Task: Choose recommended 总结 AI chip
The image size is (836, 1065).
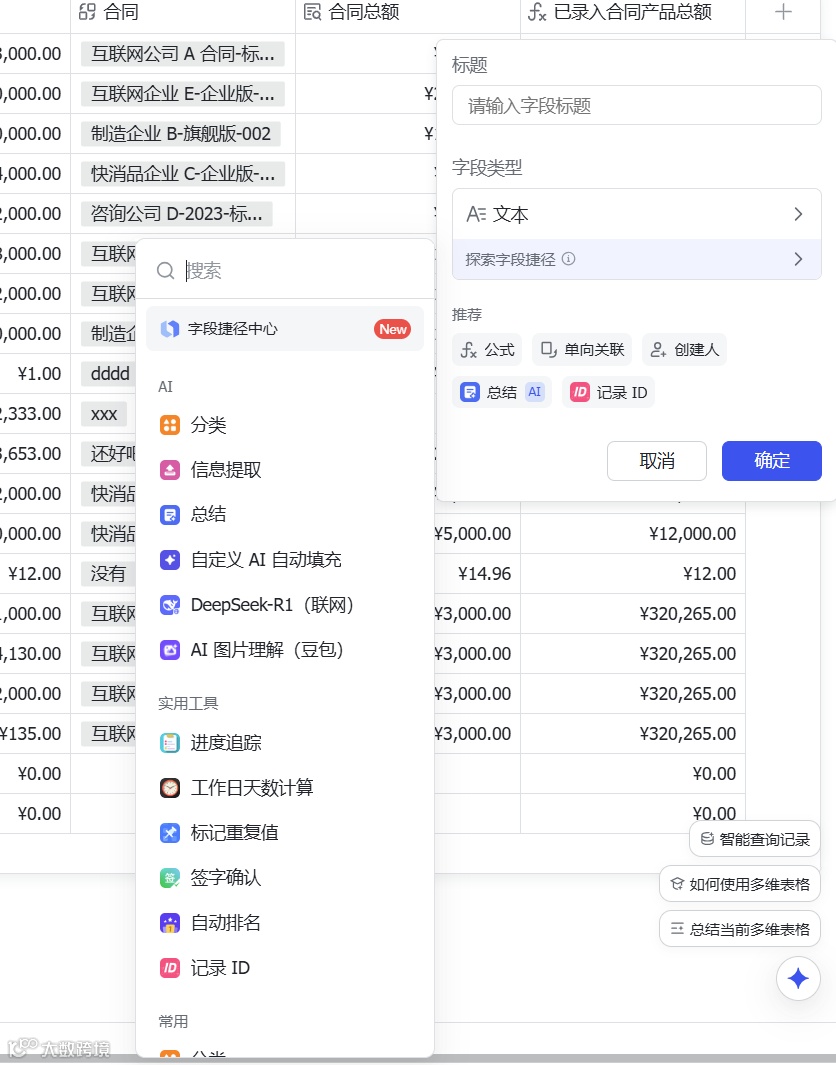Action: pyautogui.click(x=502, y=393)
